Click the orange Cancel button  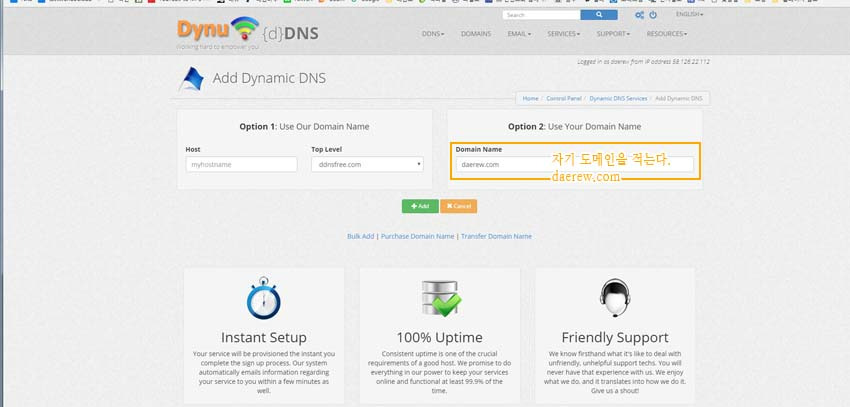click(x=458, y=206)
